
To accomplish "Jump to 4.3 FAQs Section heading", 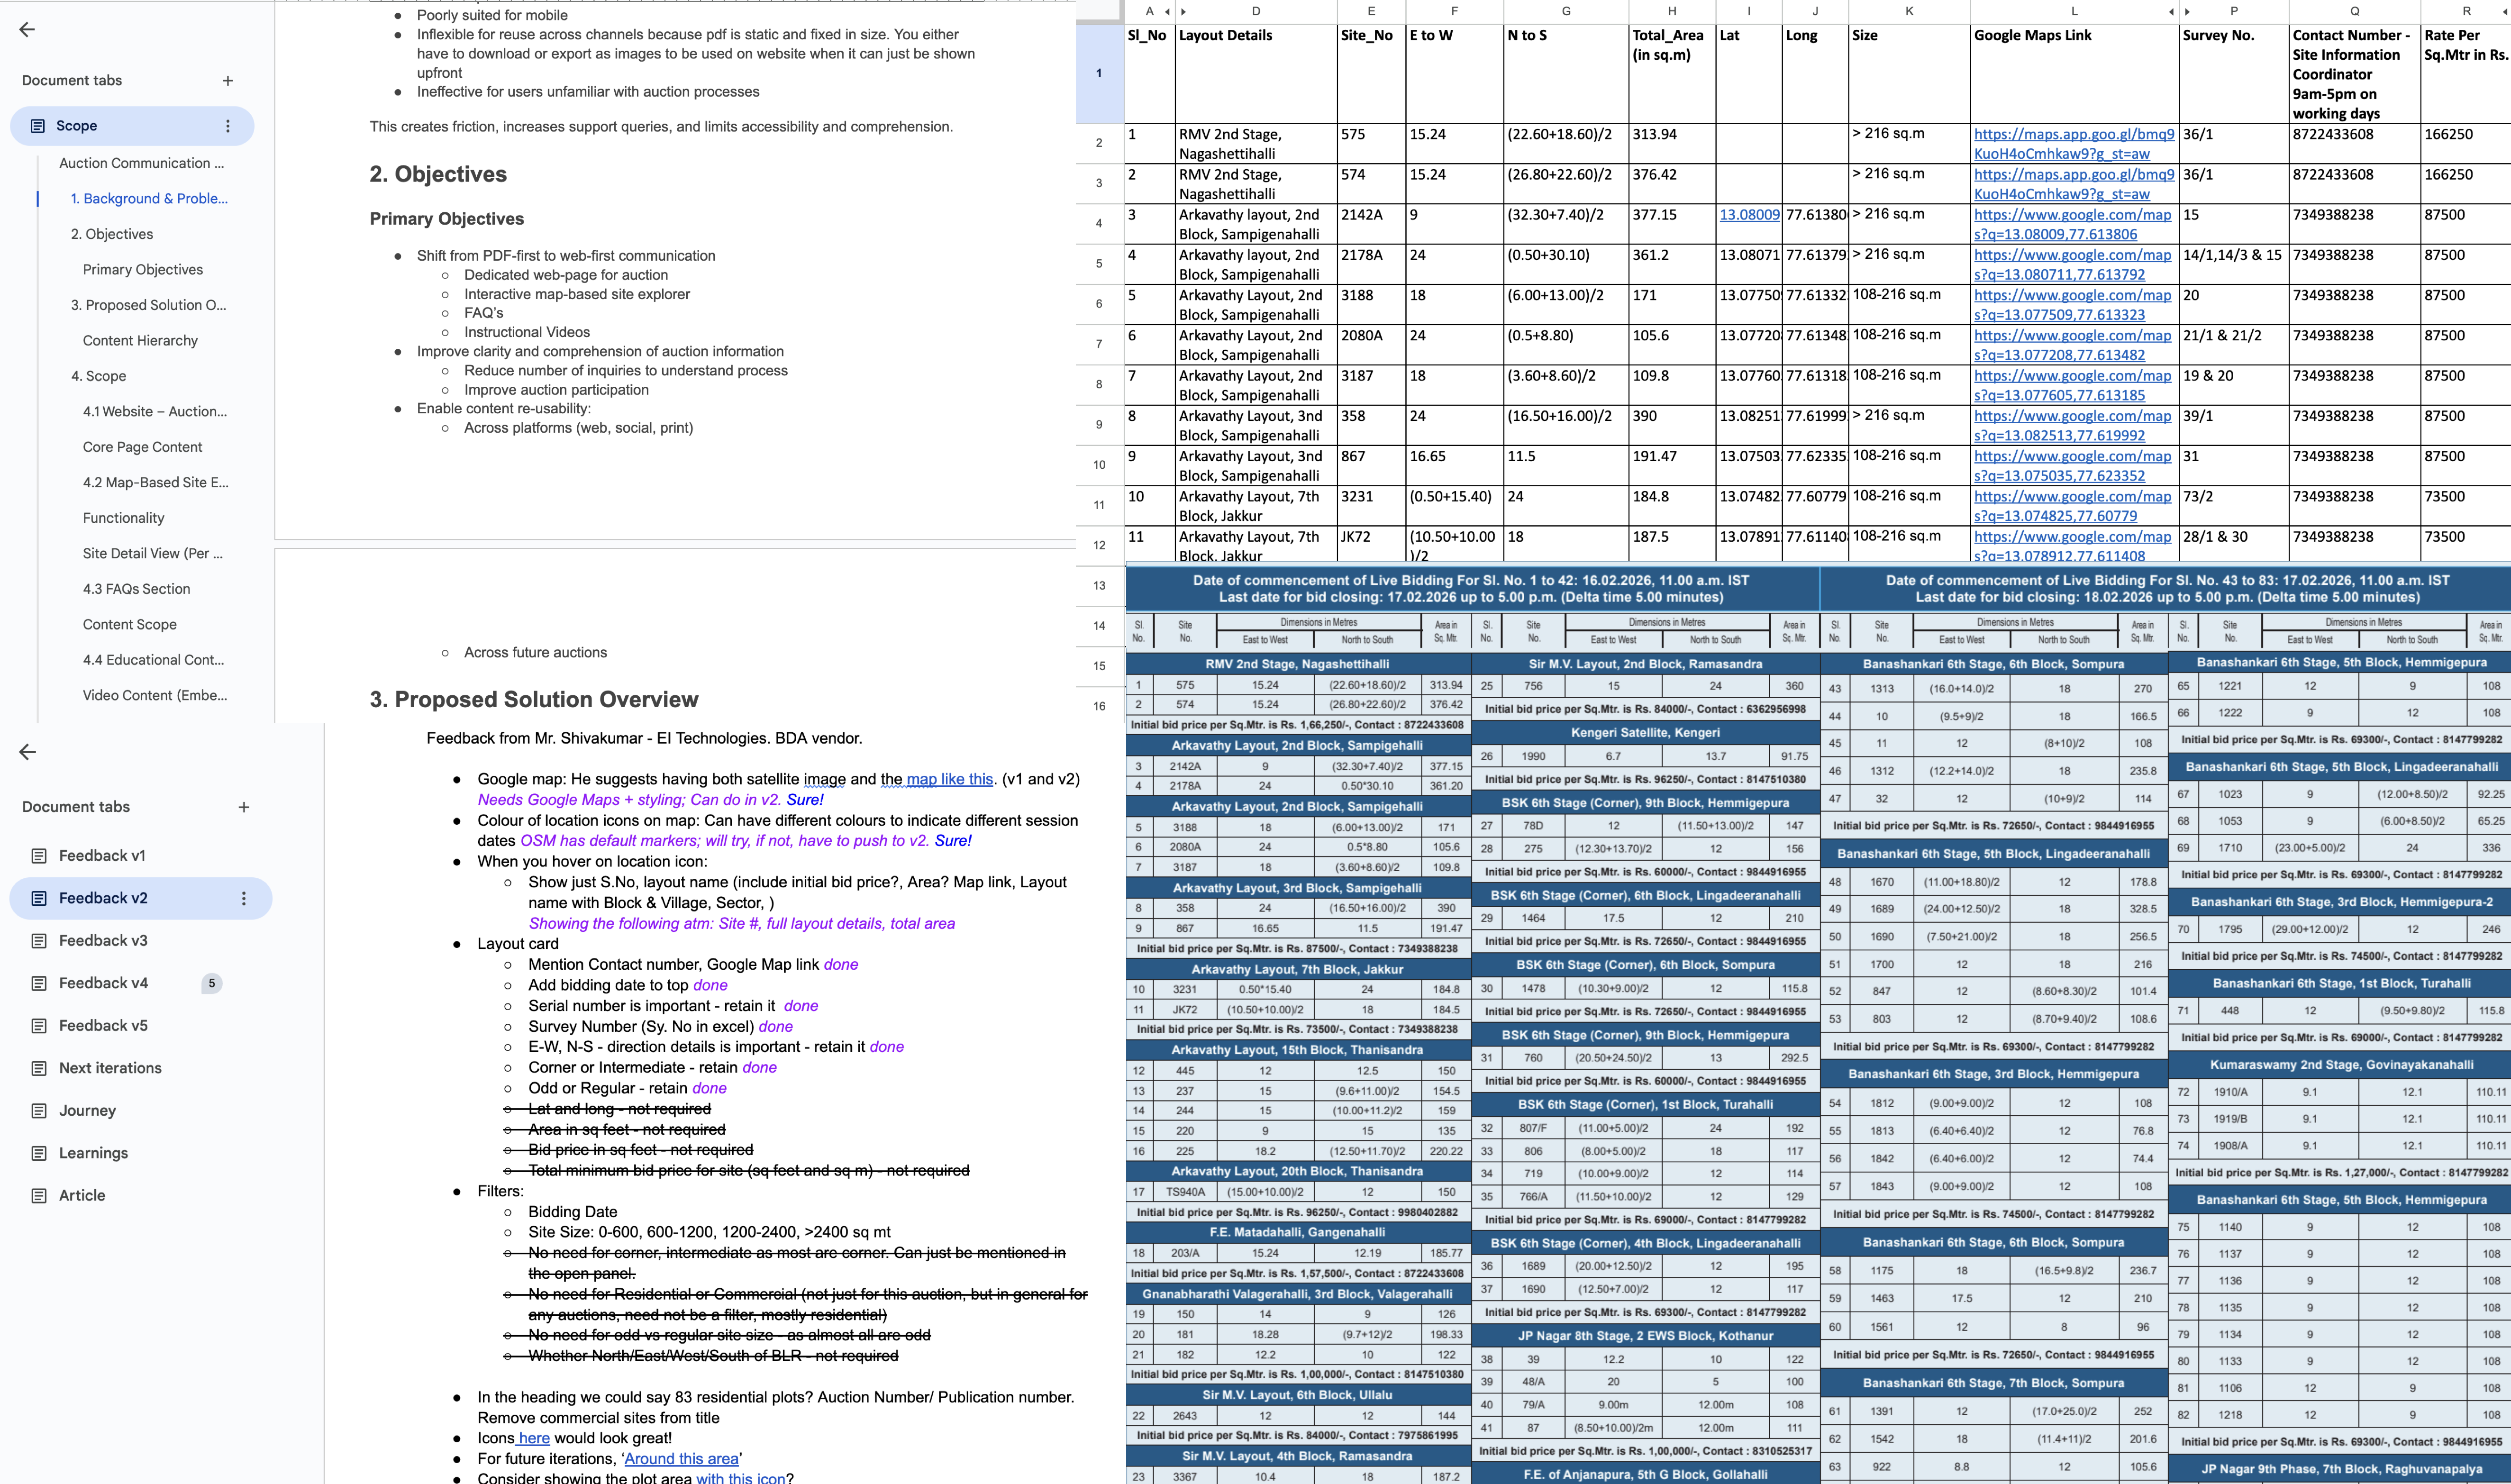I will coord(136,589).
